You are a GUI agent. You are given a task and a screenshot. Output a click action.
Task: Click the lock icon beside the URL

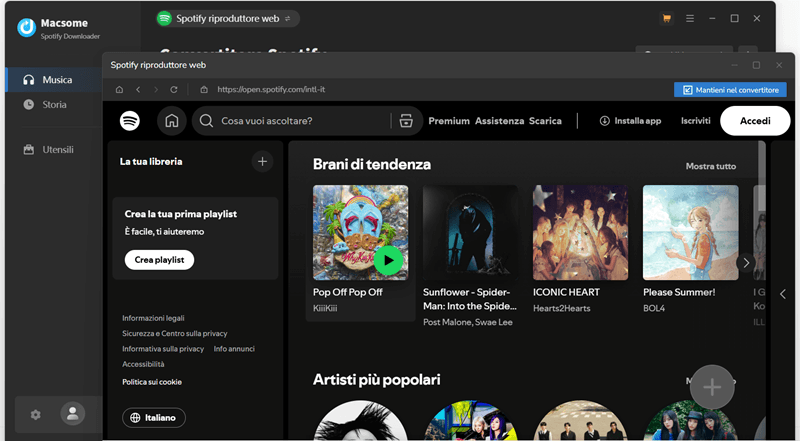coord(204,89)
